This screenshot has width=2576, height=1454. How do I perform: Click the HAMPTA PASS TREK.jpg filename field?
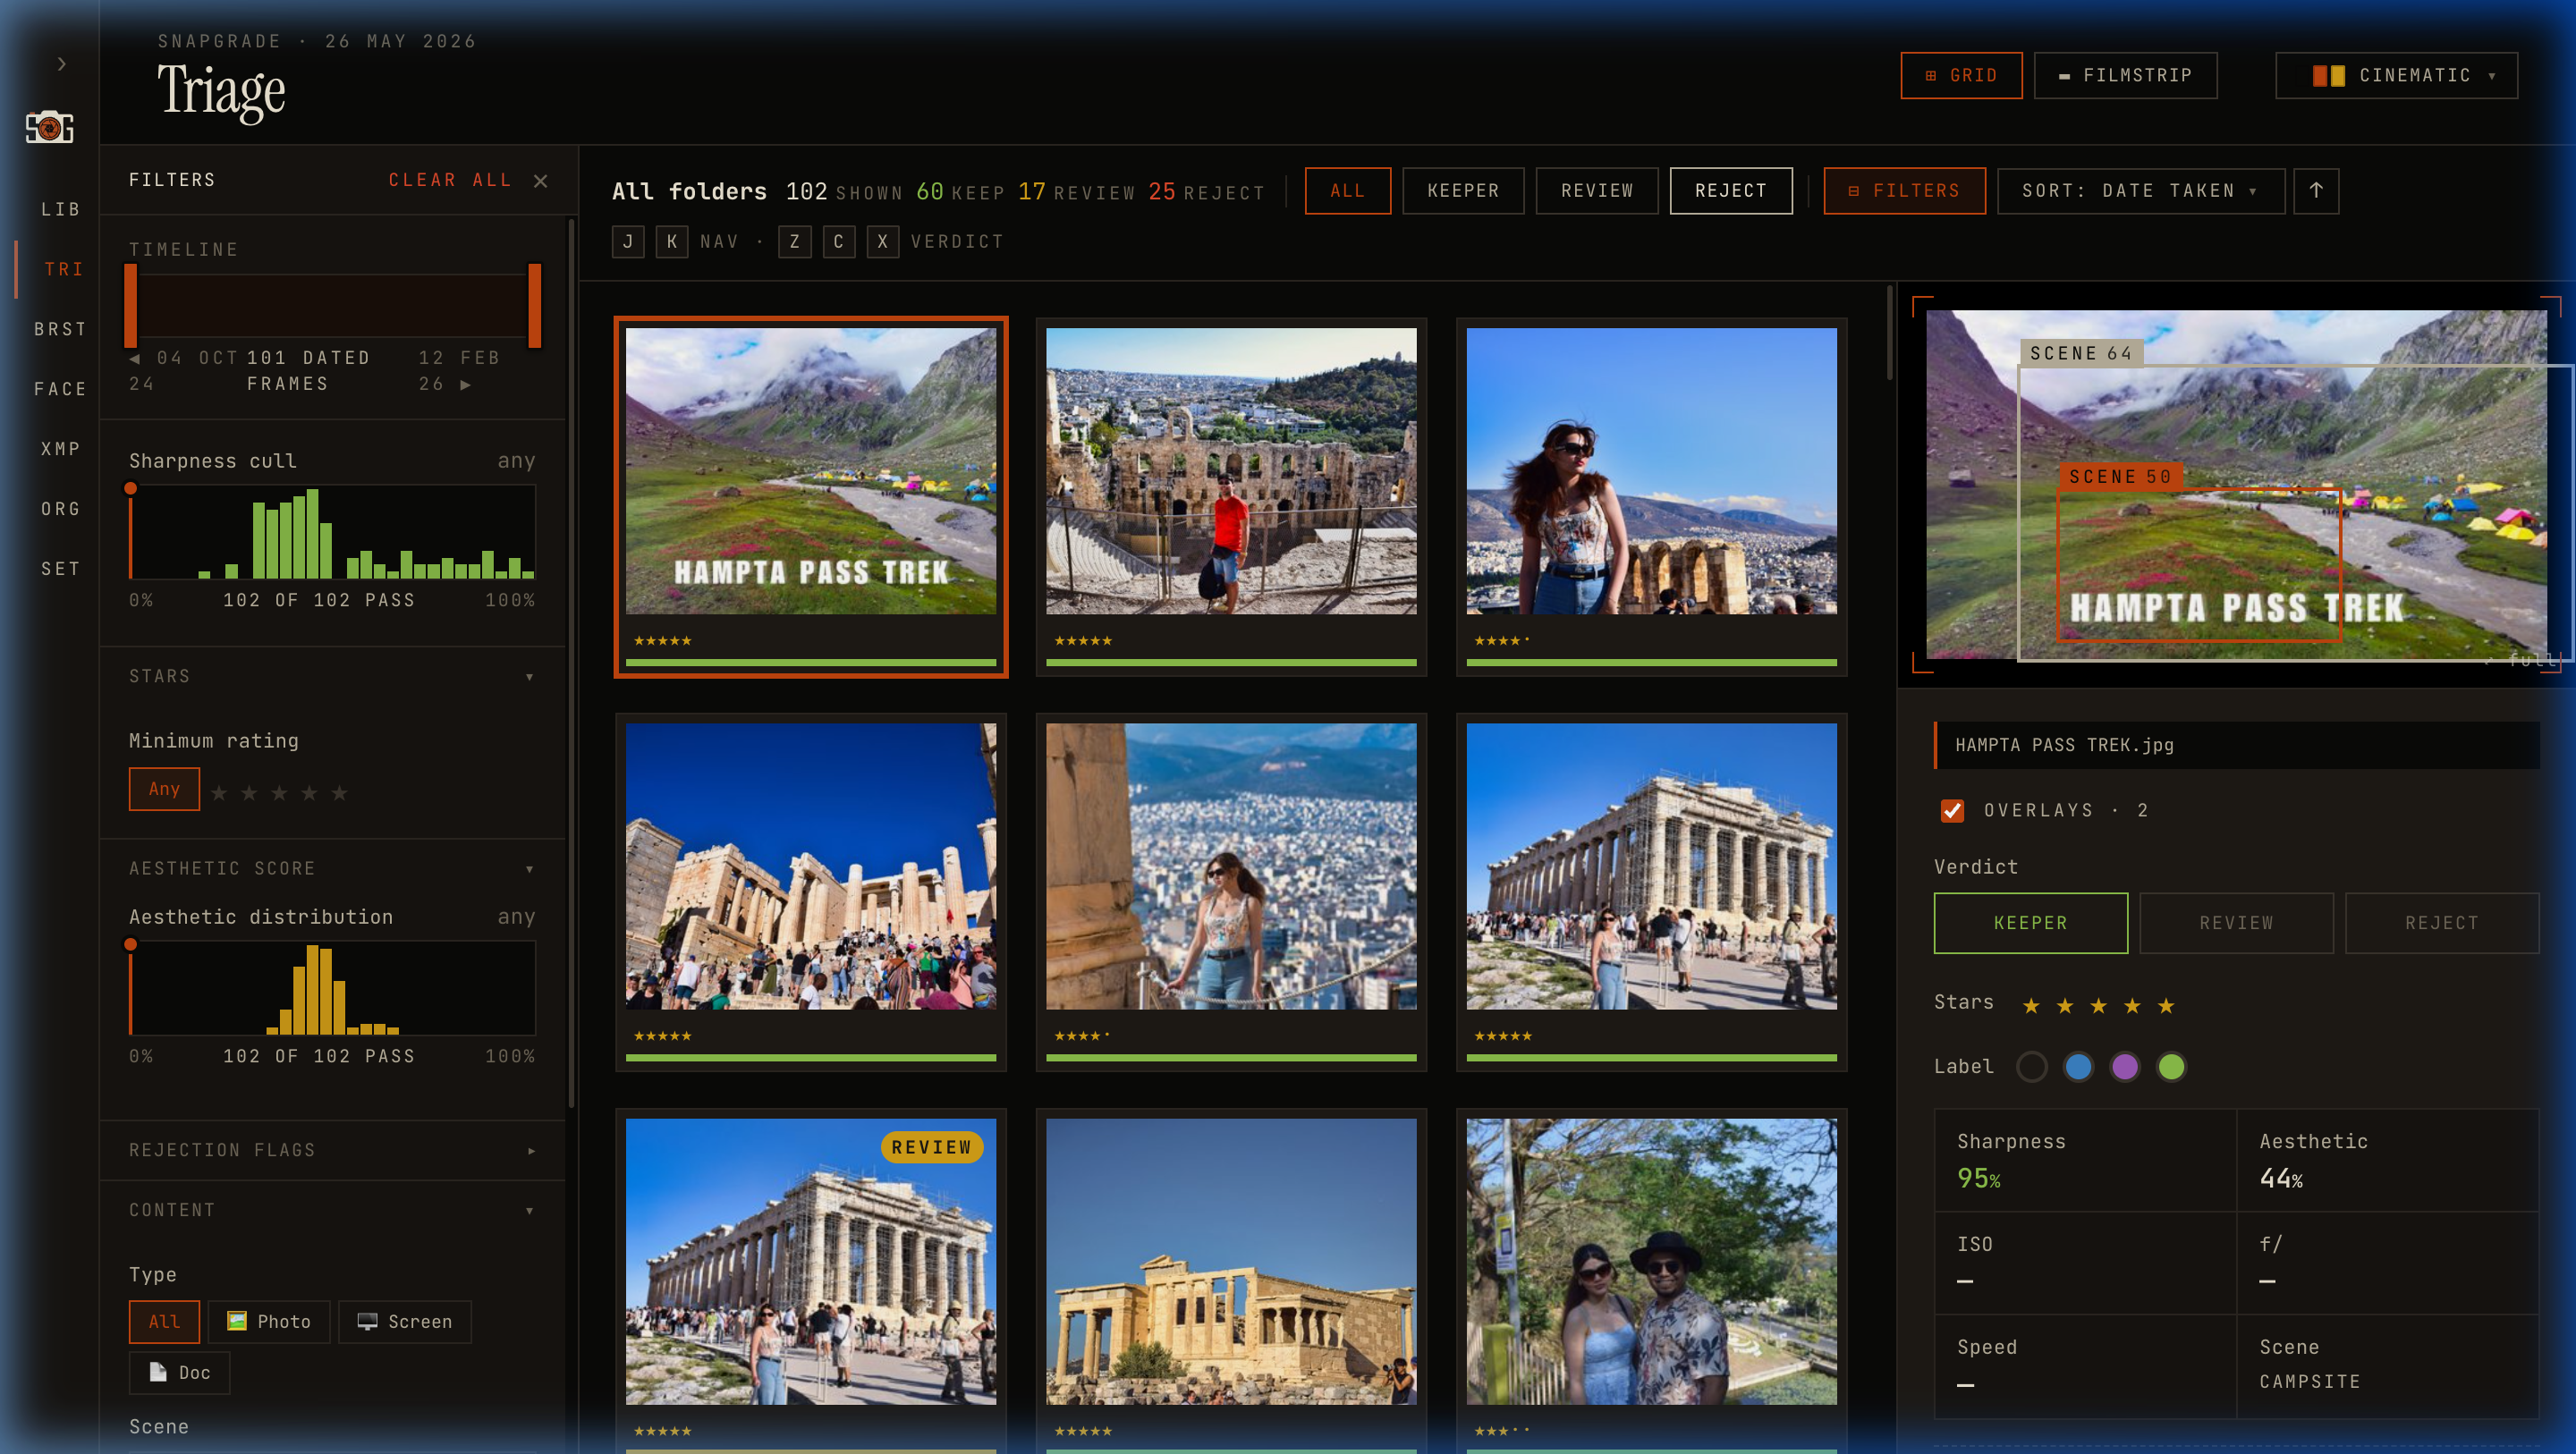click(2237, 745)
